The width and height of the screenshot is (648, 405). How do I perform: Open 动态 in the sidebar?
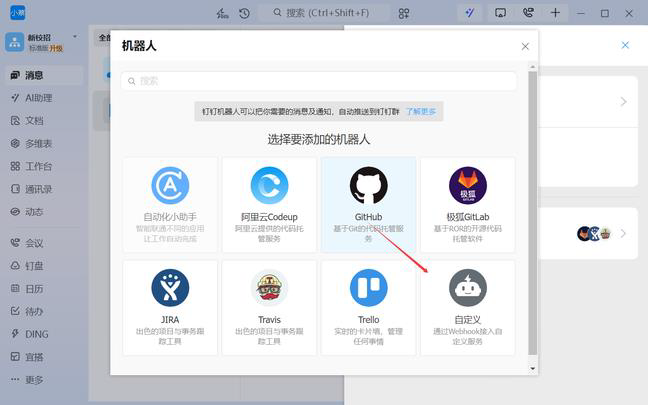pyautogui.click(x=44, y=212)
